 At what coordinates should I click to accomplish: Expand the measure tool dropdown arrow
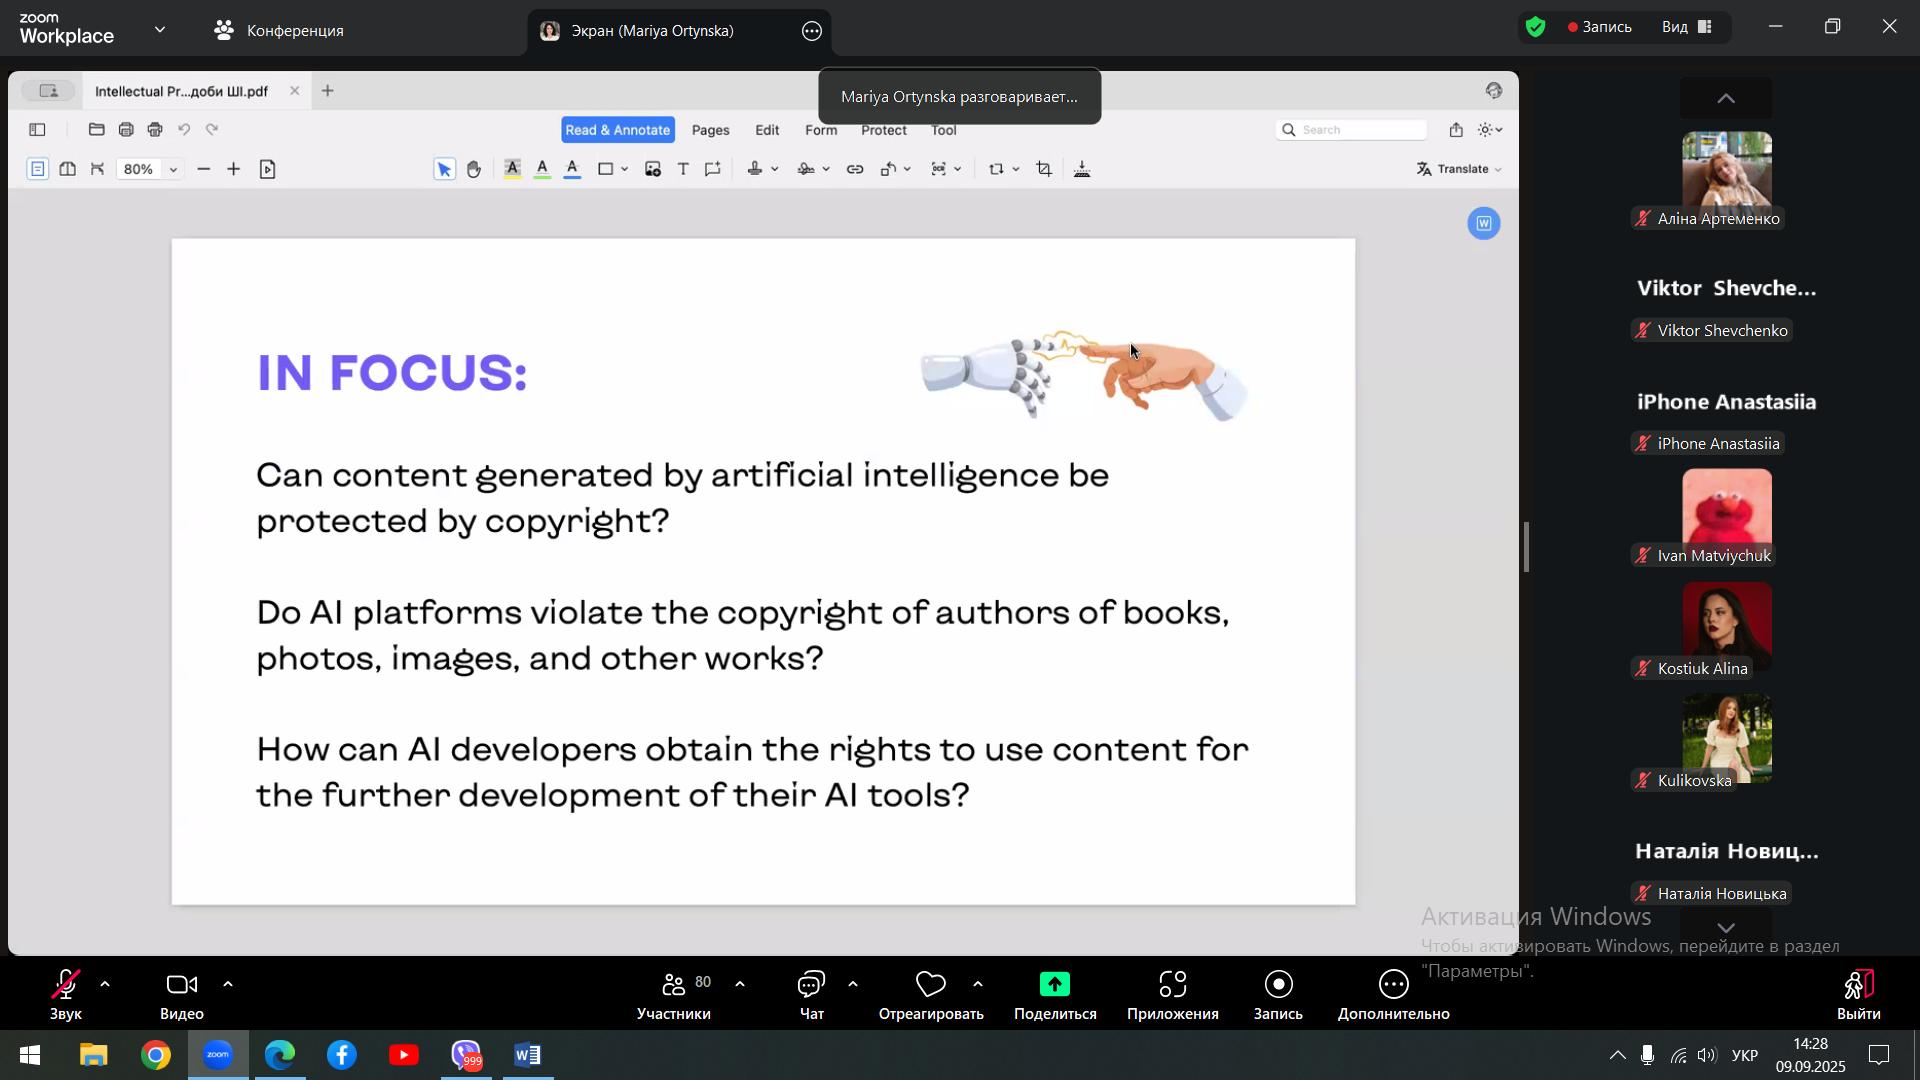coord(907,170)
